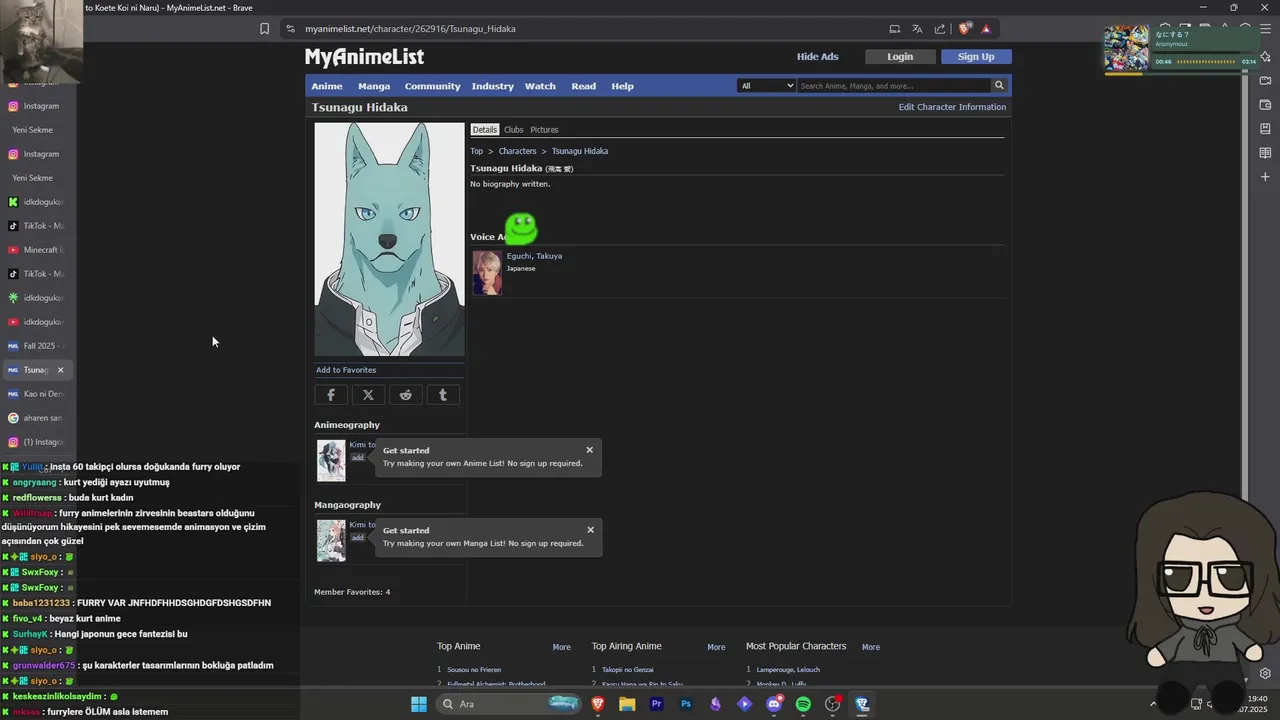Open Brave Wallet sidebar icon
This screenshot has width=1280, height=720.
click(x=1265, y=105)
